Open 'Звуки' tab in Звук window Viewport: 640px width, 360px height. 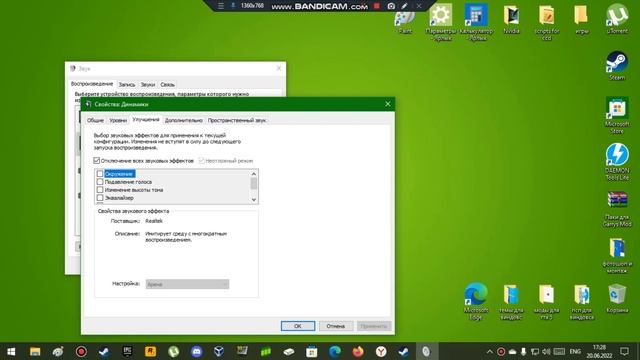(x=148, y=84)
